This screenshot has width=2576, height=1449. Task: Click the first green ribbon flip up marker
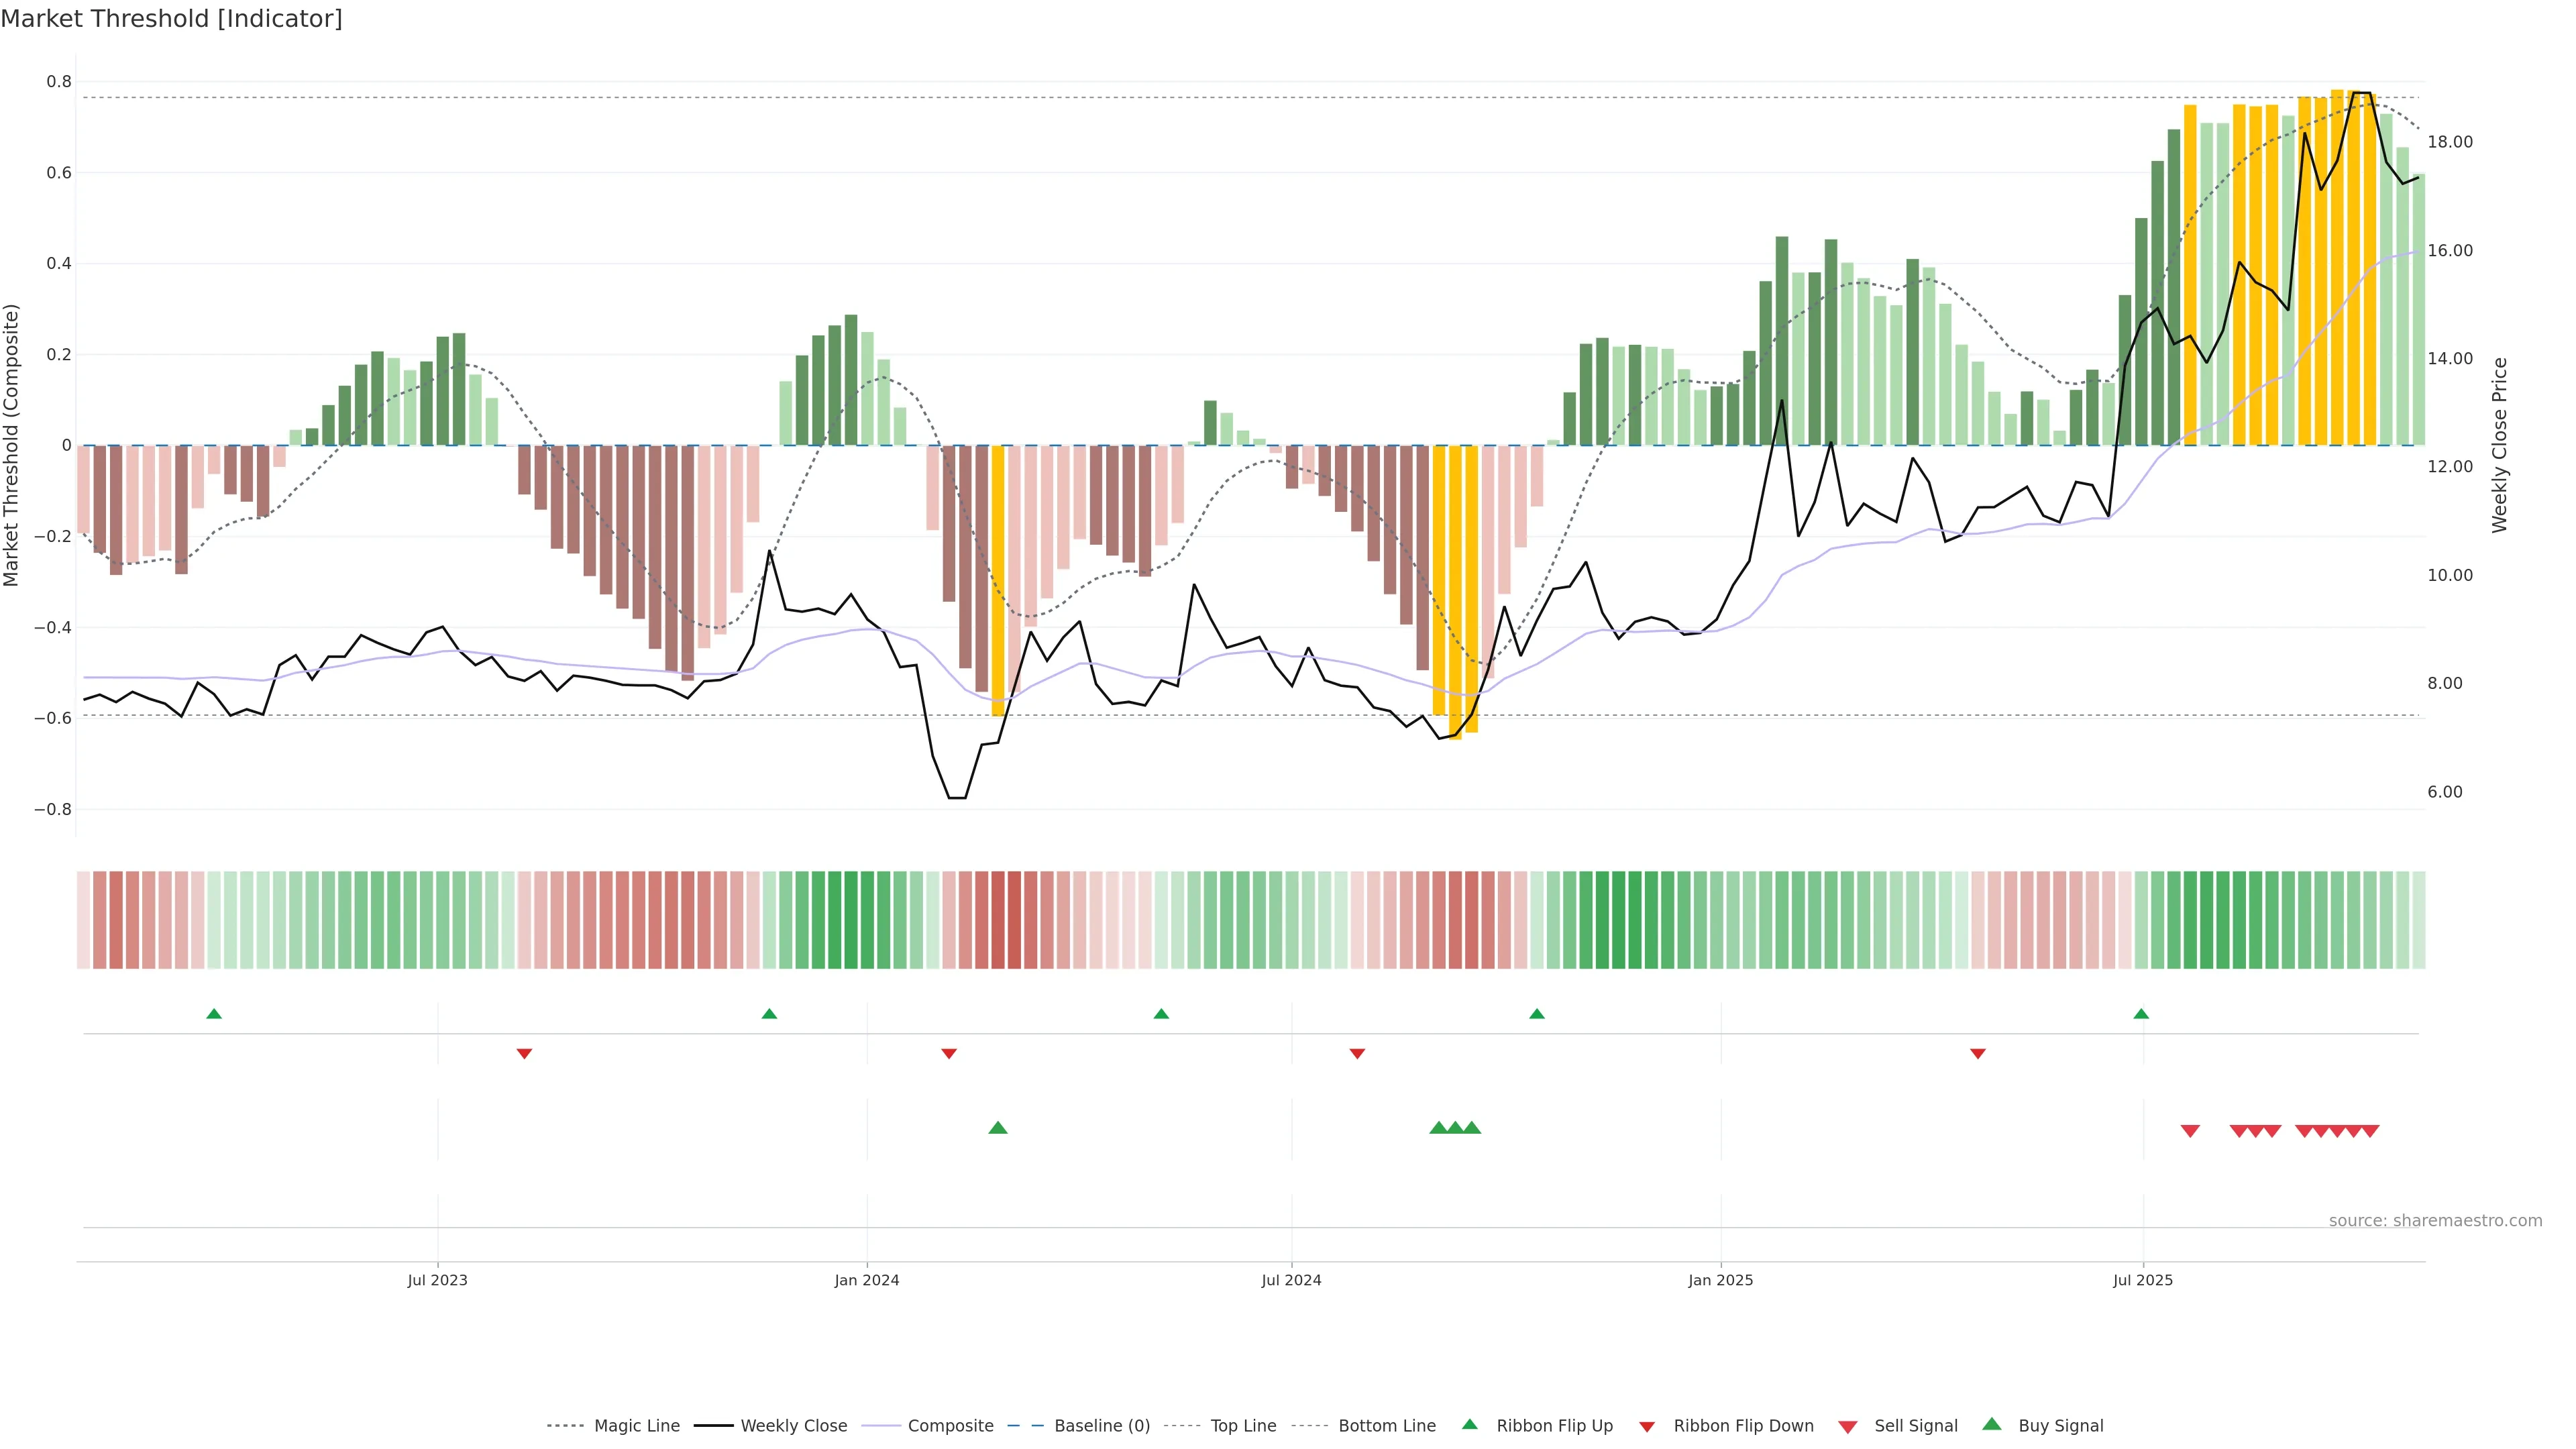coord(214,1014)
